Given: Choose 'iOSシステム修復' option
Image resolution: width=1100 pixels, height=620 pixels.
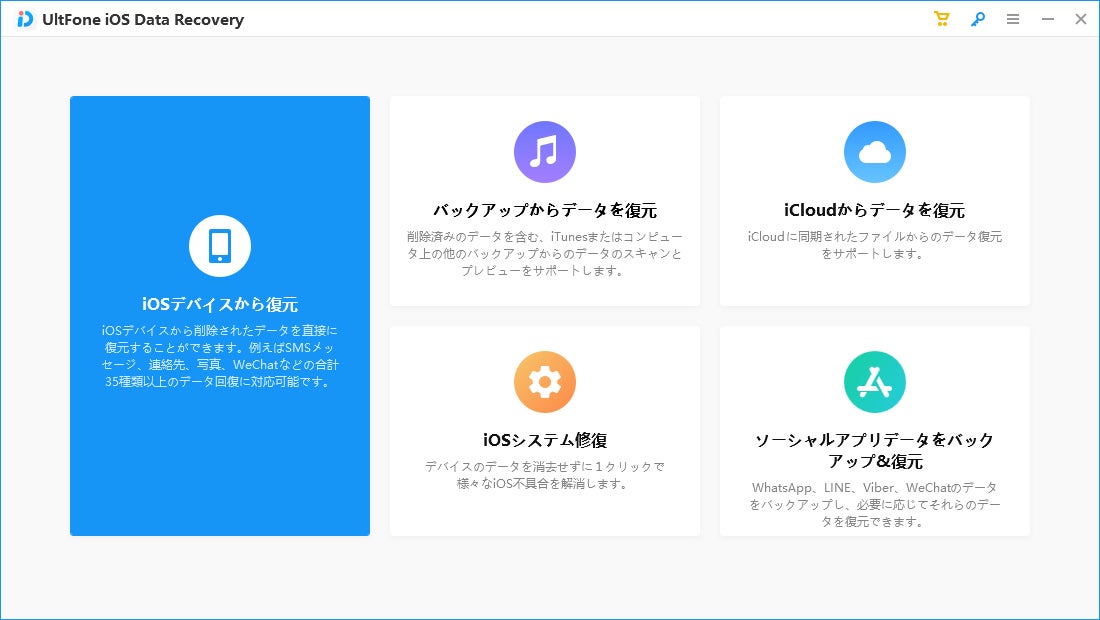Looking at the screenshot, I should 544,440.
